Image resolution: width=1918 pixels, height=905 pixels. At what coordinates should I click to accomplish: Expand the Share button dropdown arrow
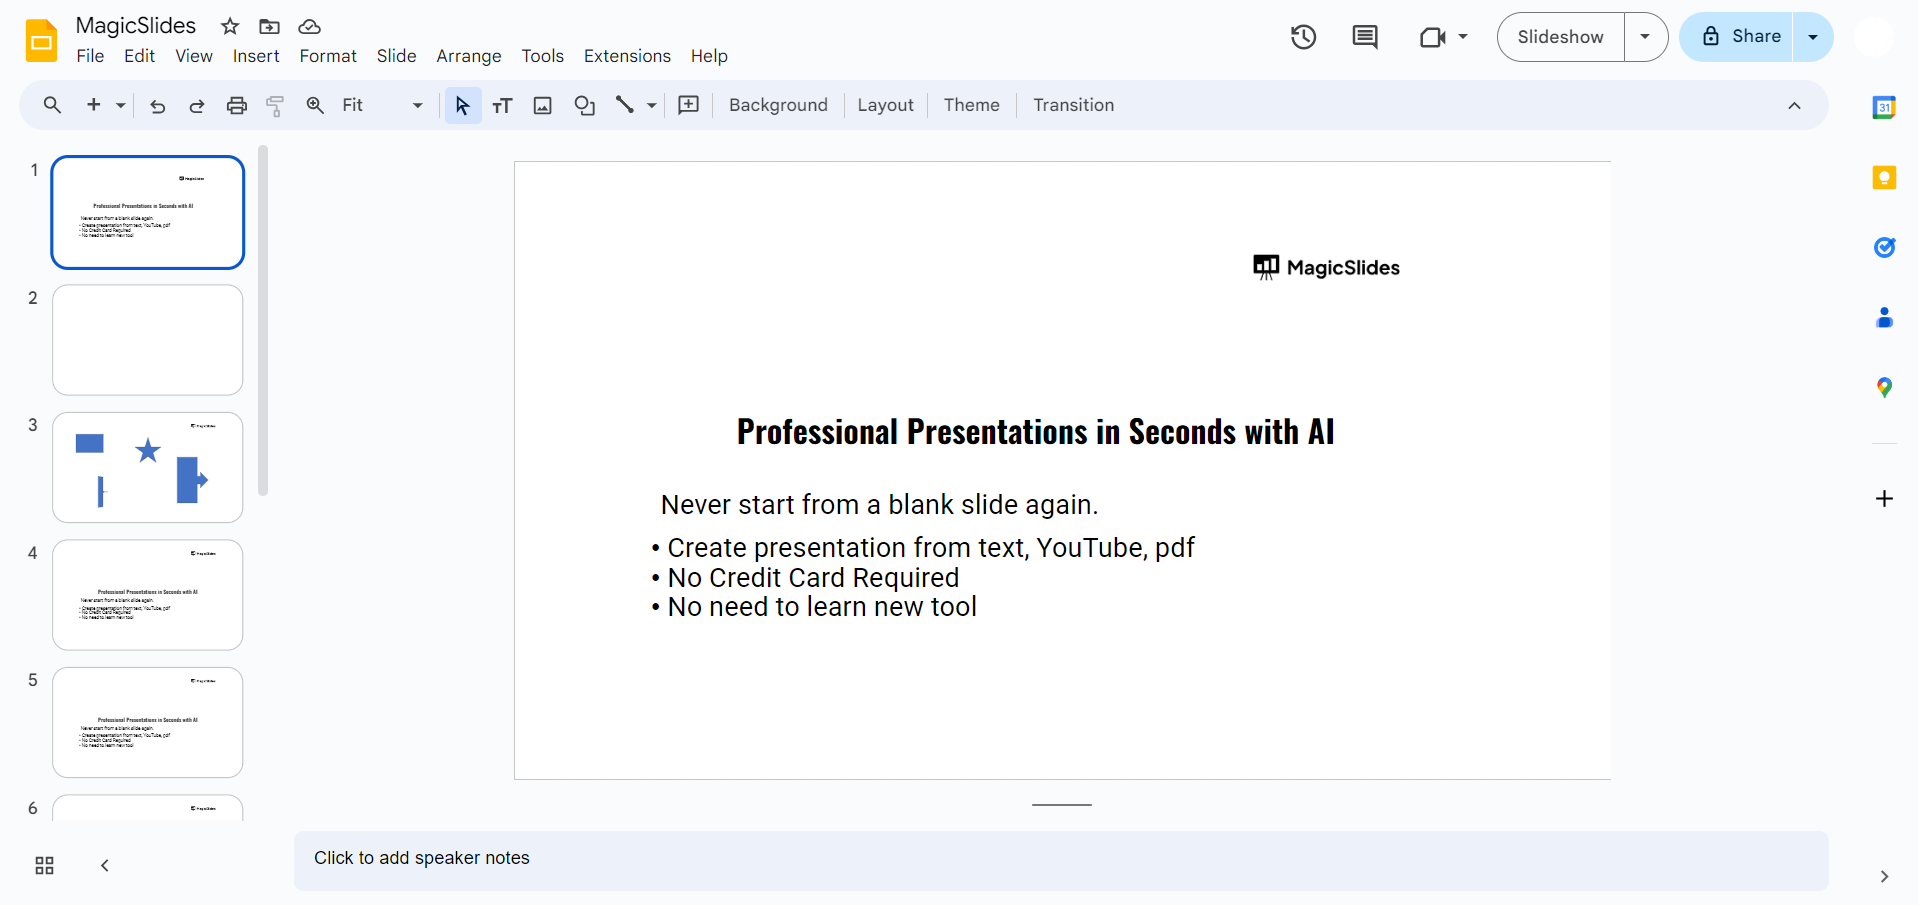click(1812, 37)
